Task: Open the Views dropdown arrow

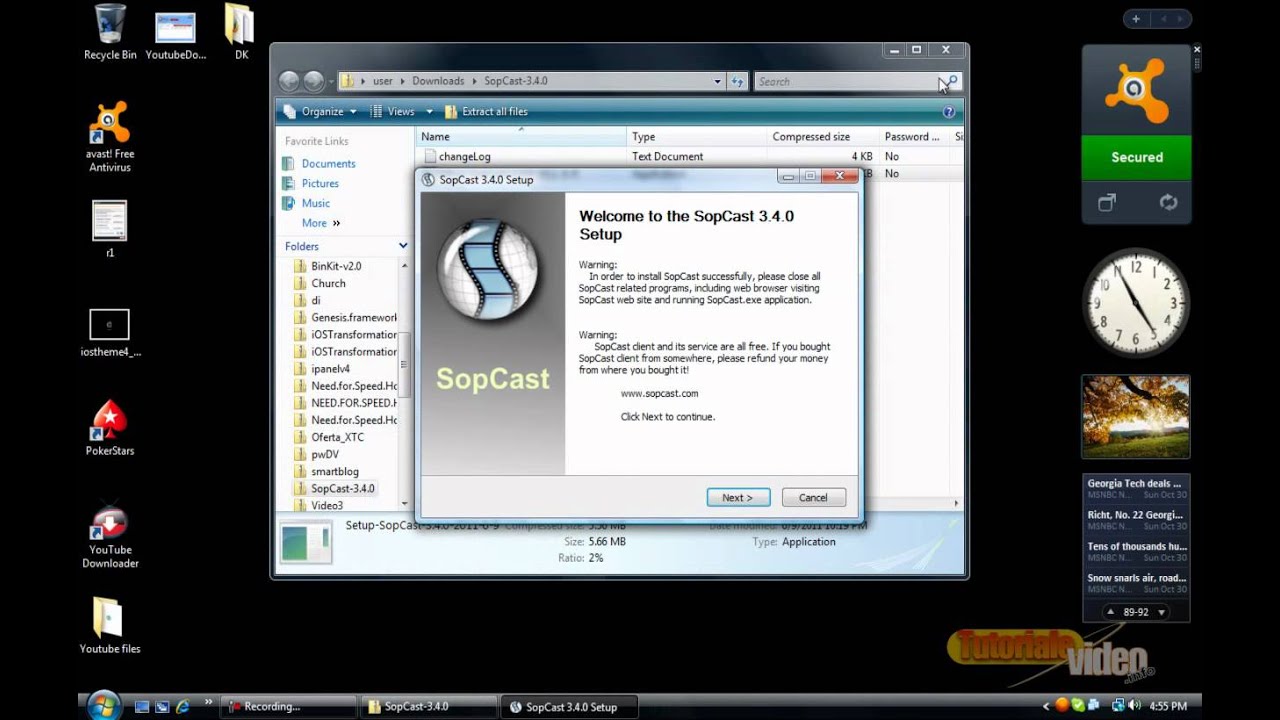Action: 429,112
